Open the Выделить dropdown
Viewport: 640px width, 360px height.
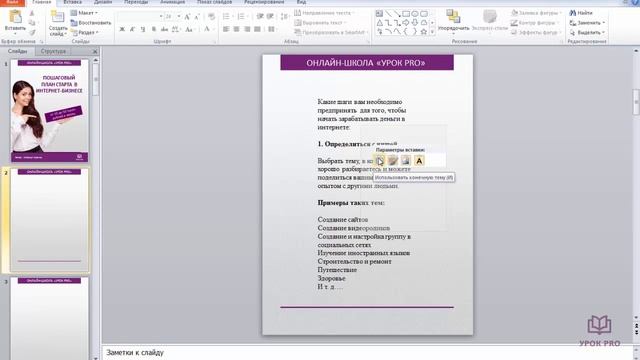587,32
